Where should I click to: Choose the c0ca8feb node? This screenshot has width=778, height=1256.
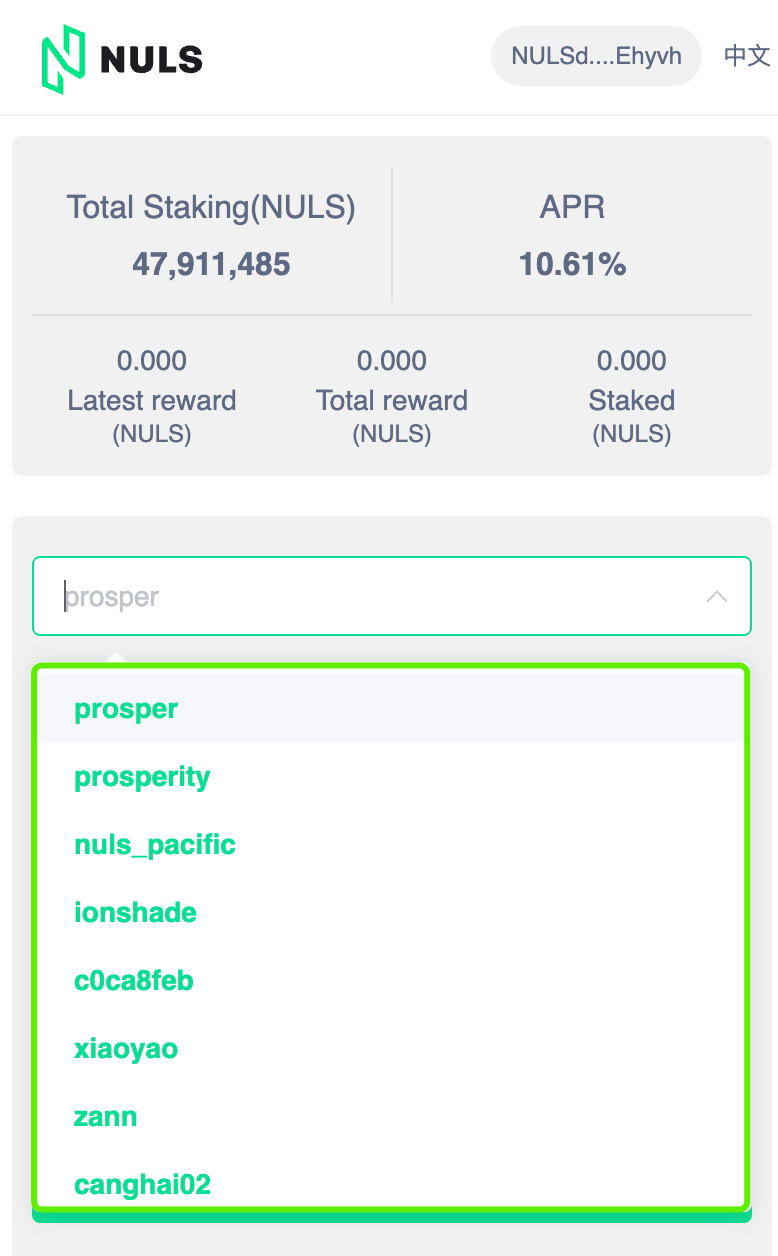(x=392, y=981)
